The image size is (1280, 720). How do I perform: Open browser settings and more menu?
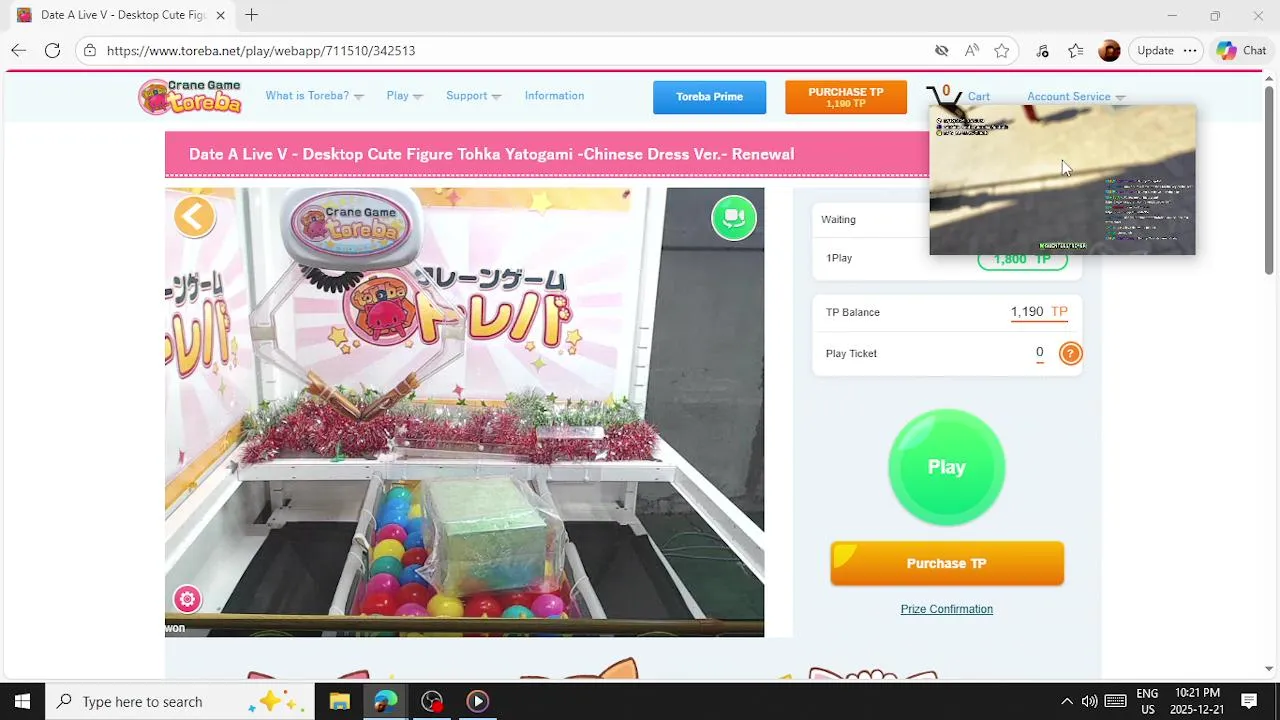(1190, 50)
